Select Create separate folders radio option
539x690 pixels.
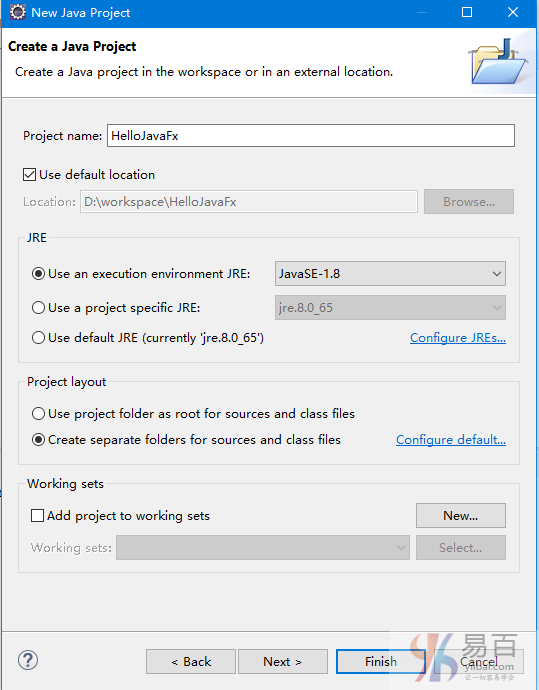(x=38, y=440)
